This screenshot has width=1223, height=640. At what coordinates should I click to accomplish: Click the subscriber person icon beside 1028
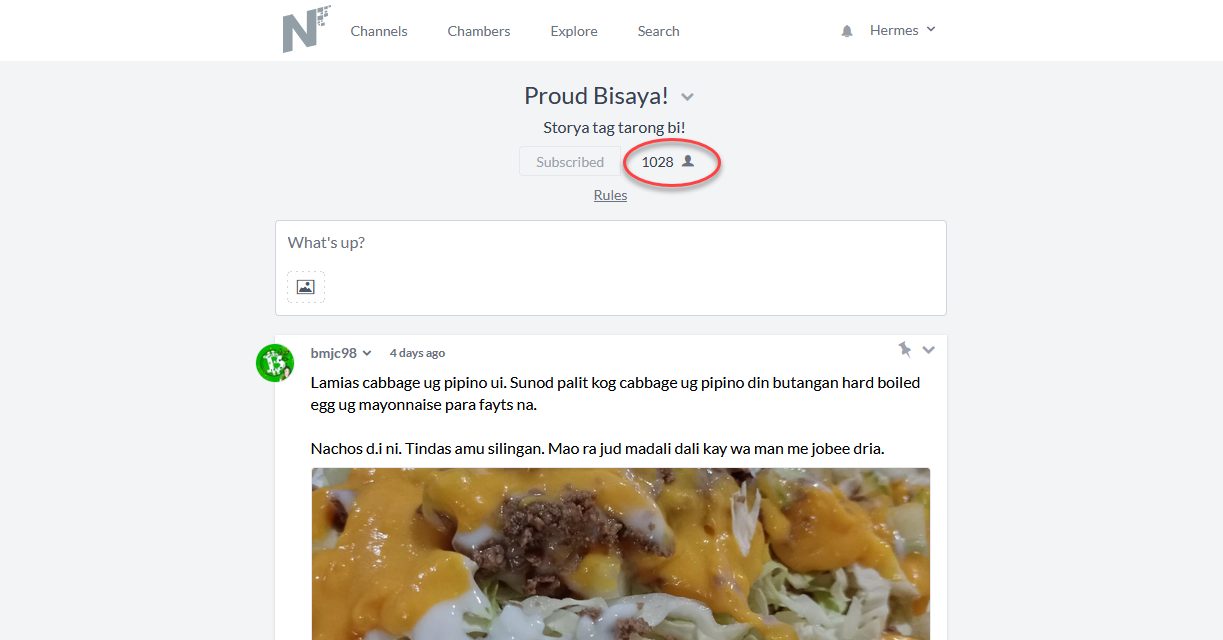tap(687, 161)
